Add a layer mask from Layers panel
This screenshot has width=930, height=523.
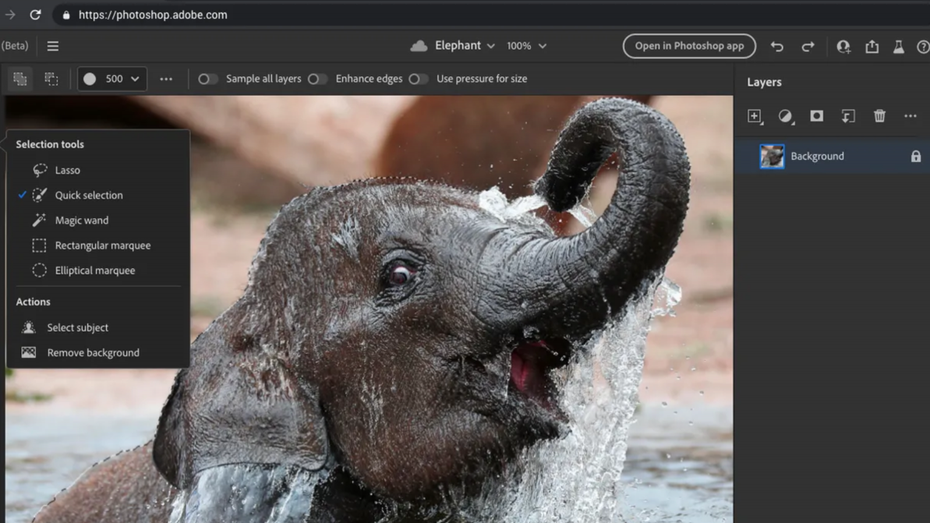817,116
